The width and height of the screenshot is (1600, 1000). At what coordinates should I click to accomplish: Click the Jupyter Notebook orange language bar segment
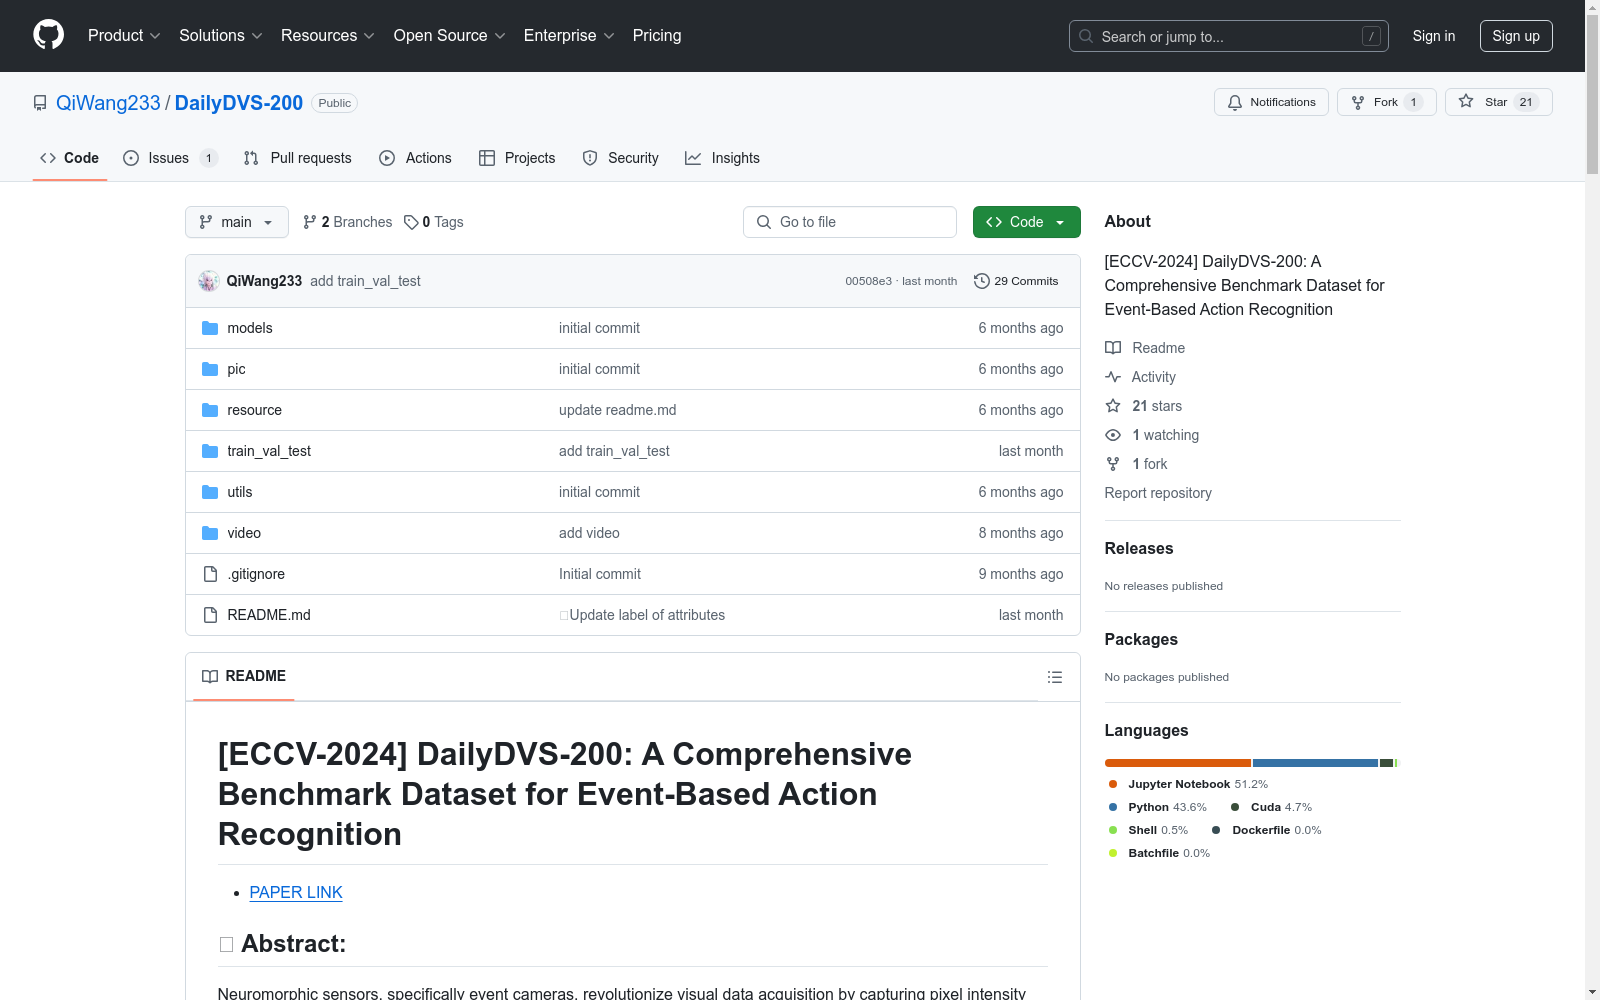click(x=1178, y=763)
